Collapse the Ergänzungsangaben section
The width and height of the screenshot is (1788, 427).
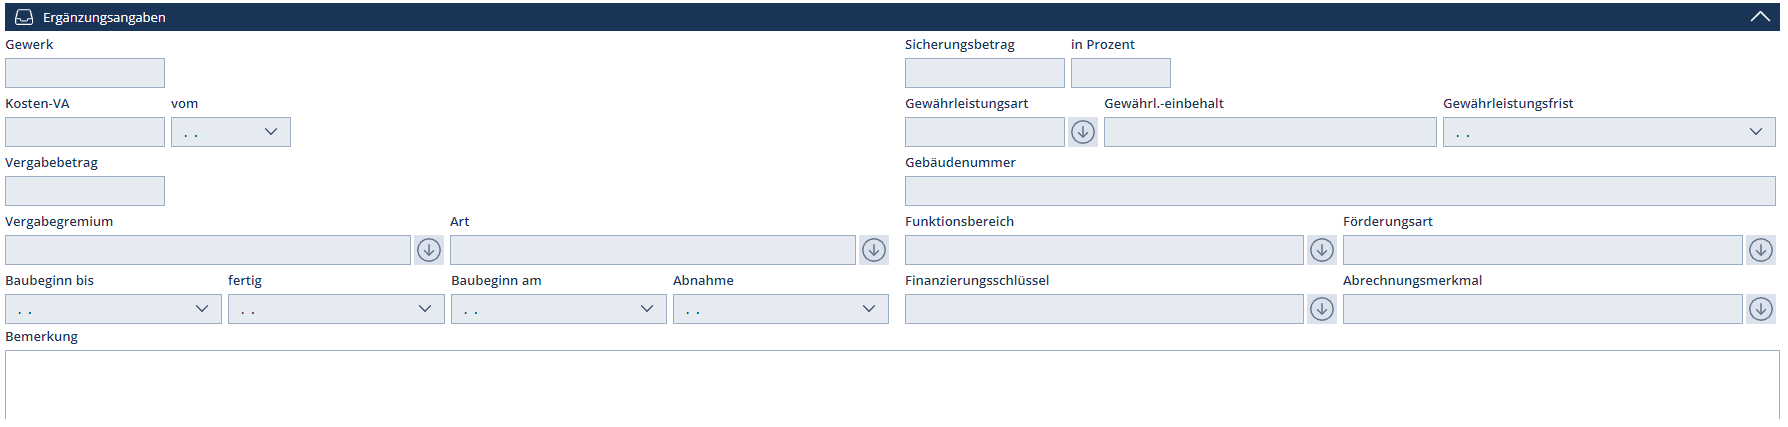coord(1760,17)
